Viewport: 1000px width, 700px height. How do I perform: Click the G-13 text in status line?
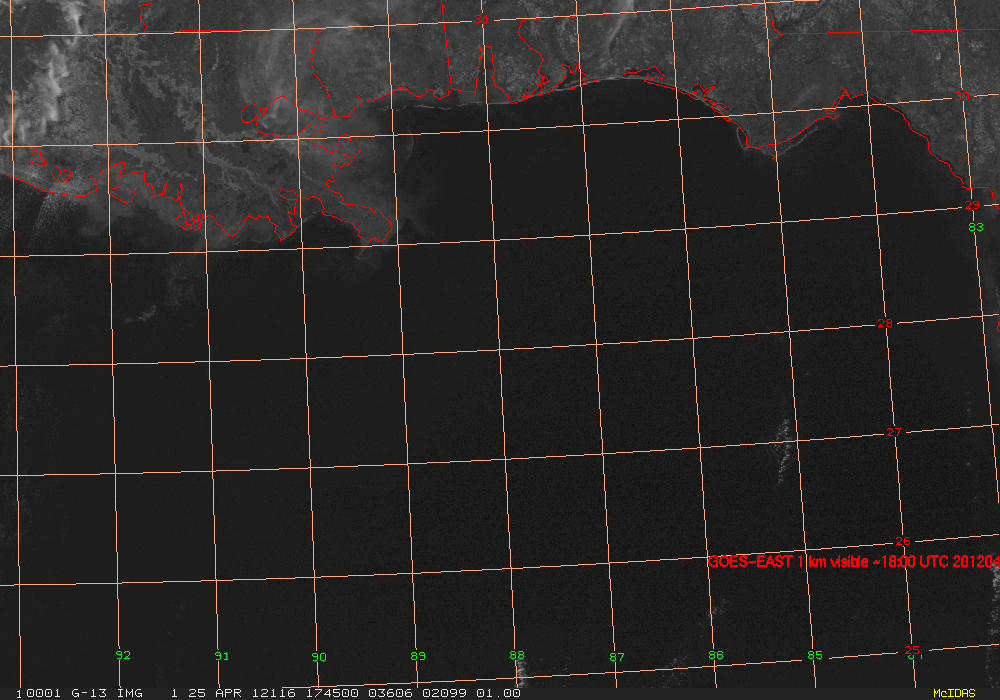89,693
